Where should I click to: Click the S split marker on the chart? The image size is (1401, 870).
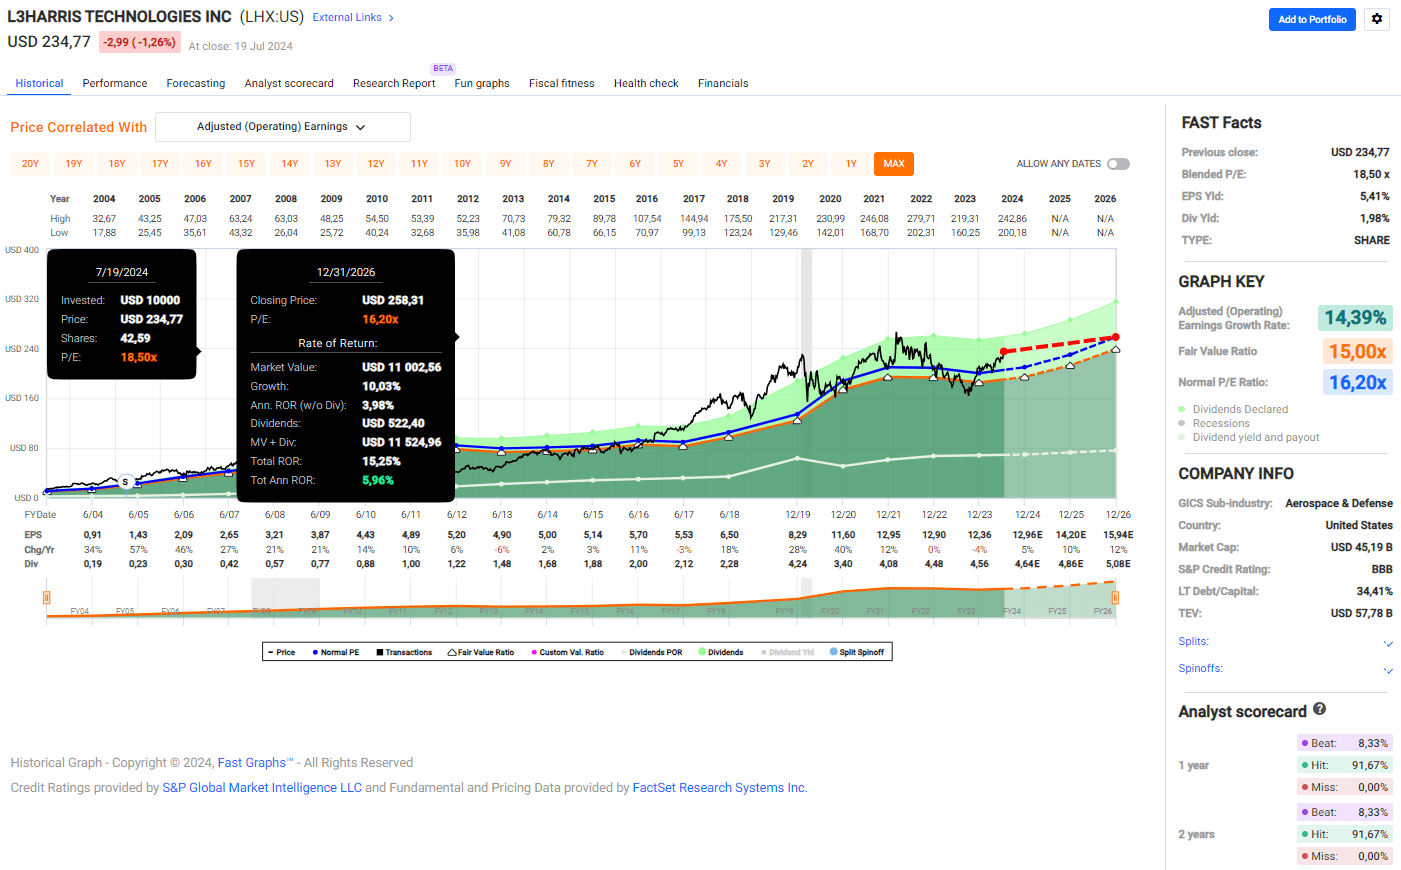point(125,482)
